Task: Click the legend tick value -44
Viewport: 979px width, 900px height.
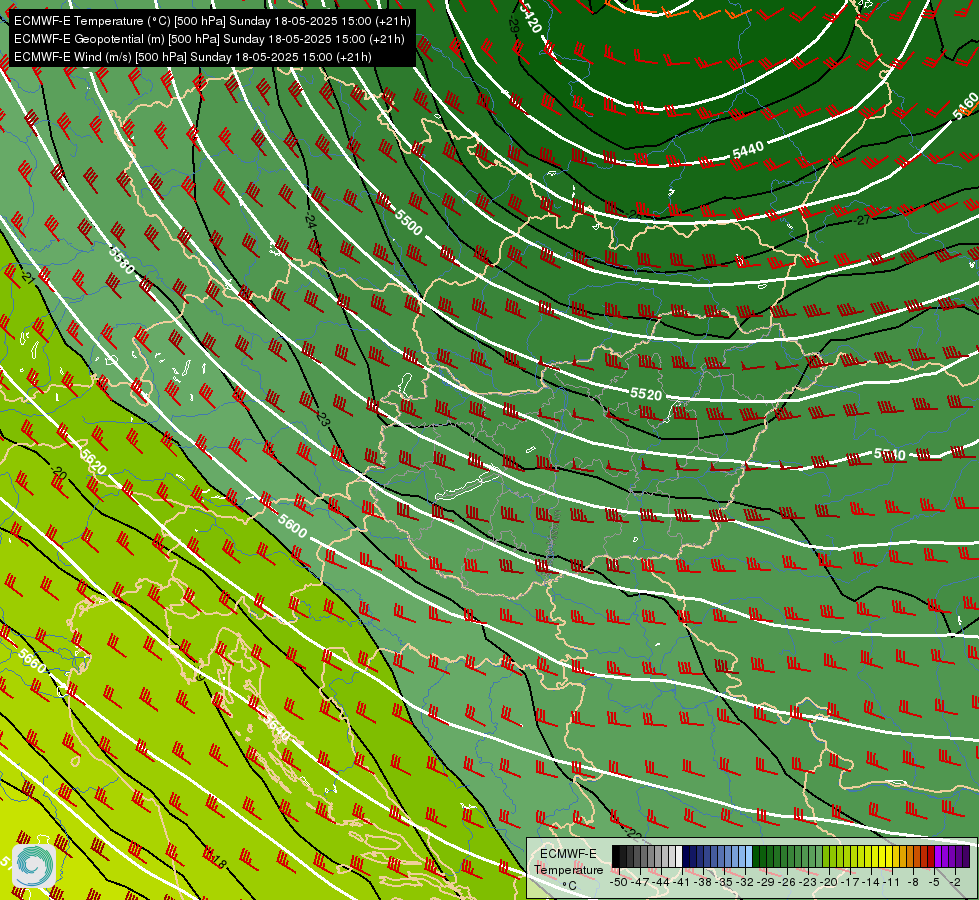Action: 661,883
